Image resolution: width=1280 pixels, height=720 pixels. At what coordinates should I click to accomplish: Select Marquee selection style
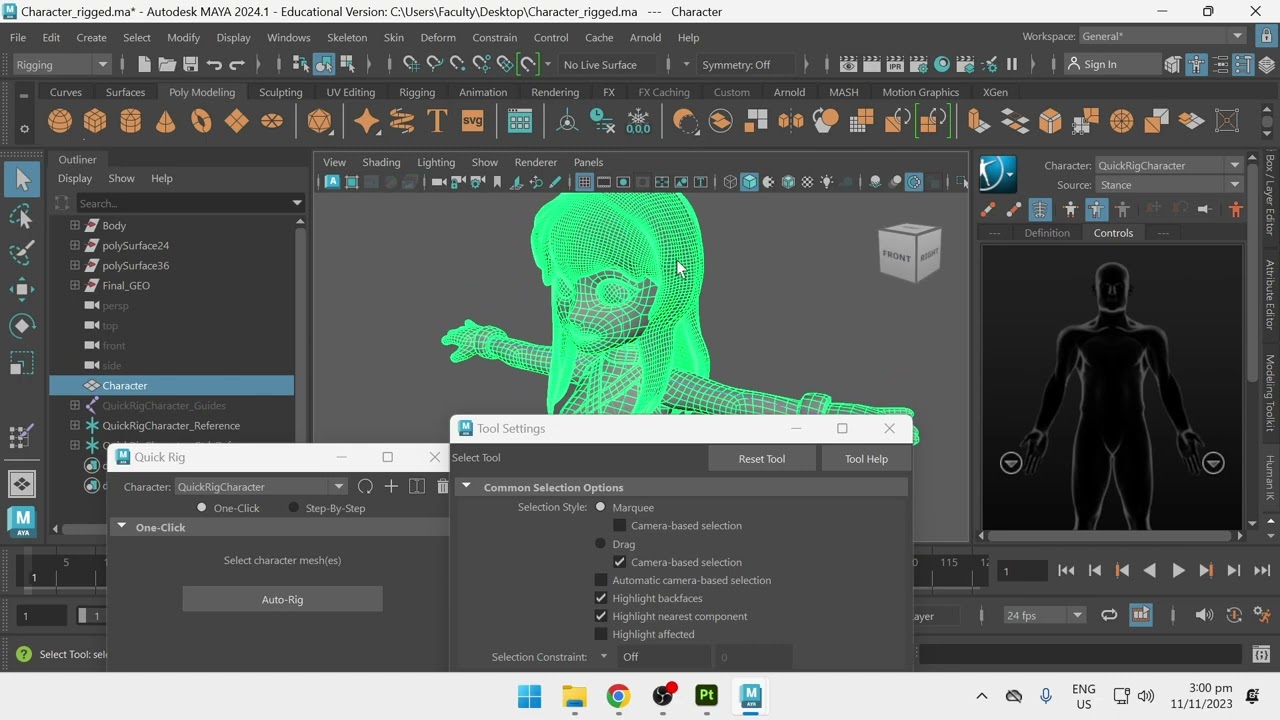(x=600, y=507)
